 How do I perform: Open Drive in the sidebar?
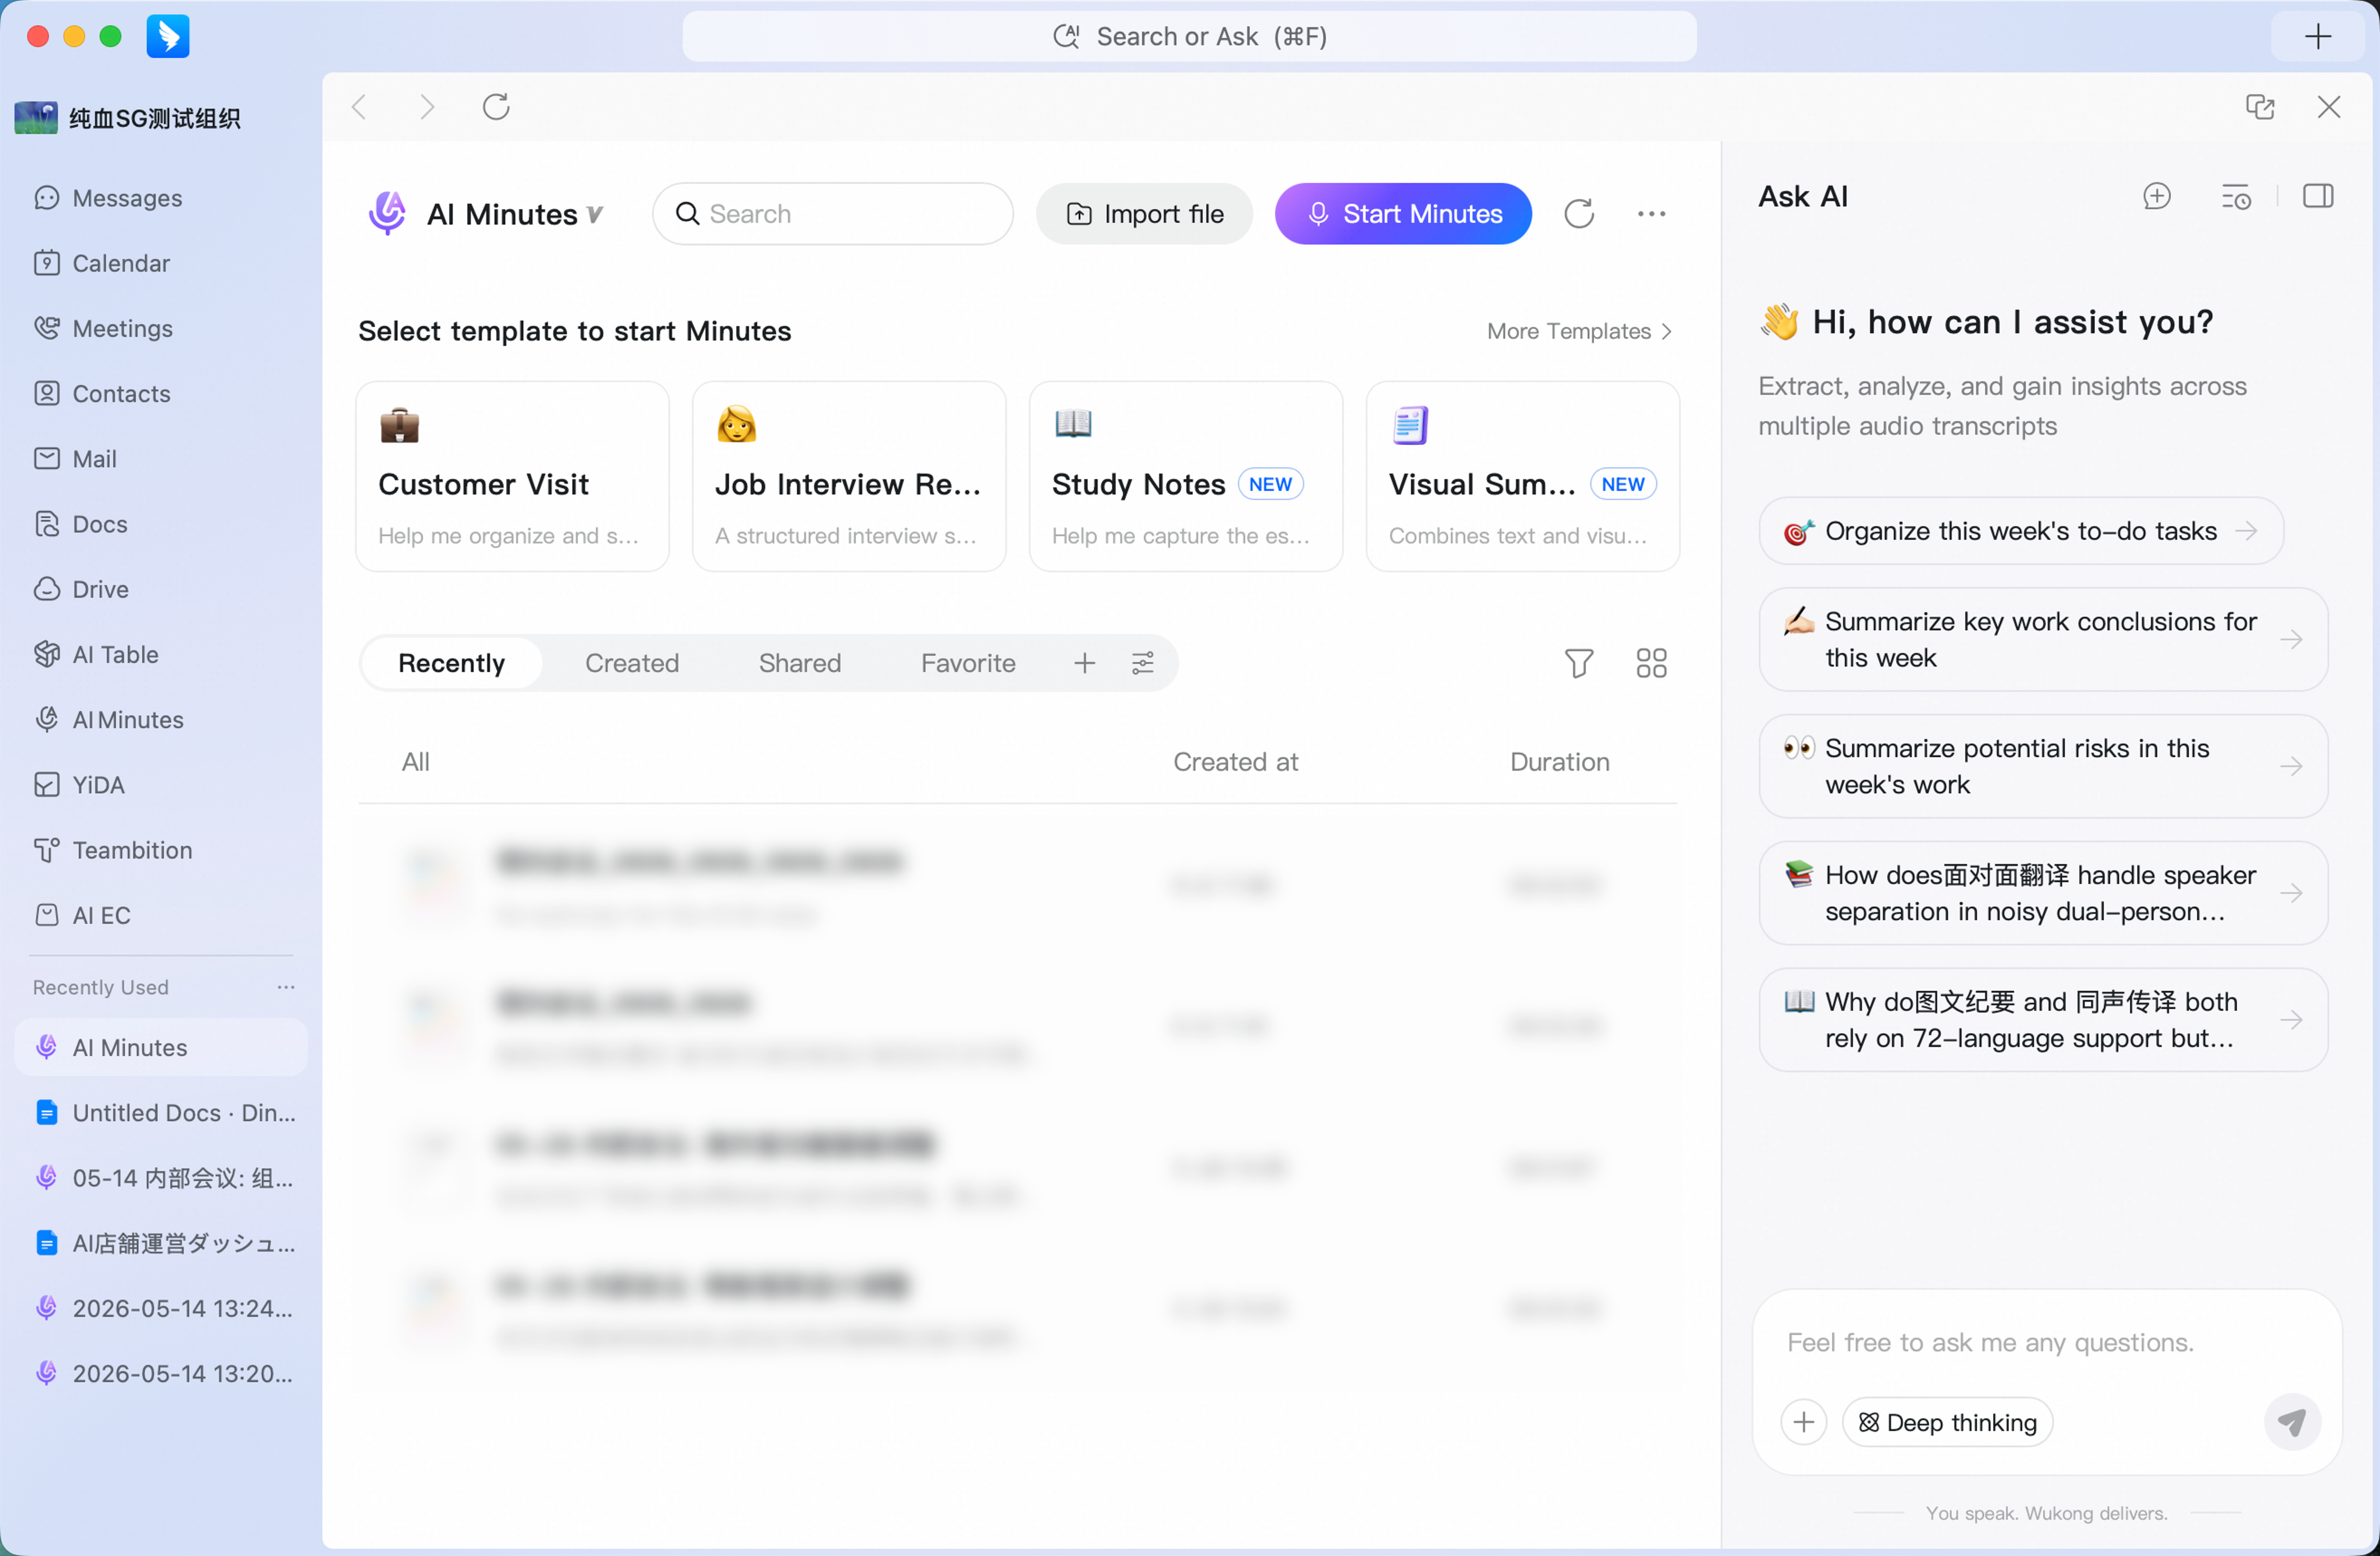tap(81, 589)
